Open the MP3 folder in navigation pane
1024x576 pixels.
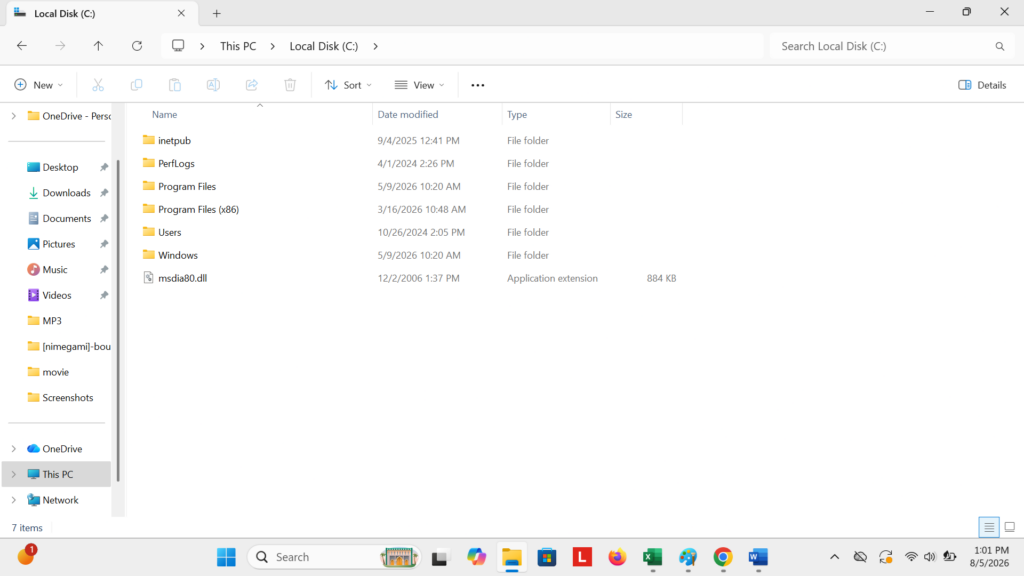coord(52,321)
